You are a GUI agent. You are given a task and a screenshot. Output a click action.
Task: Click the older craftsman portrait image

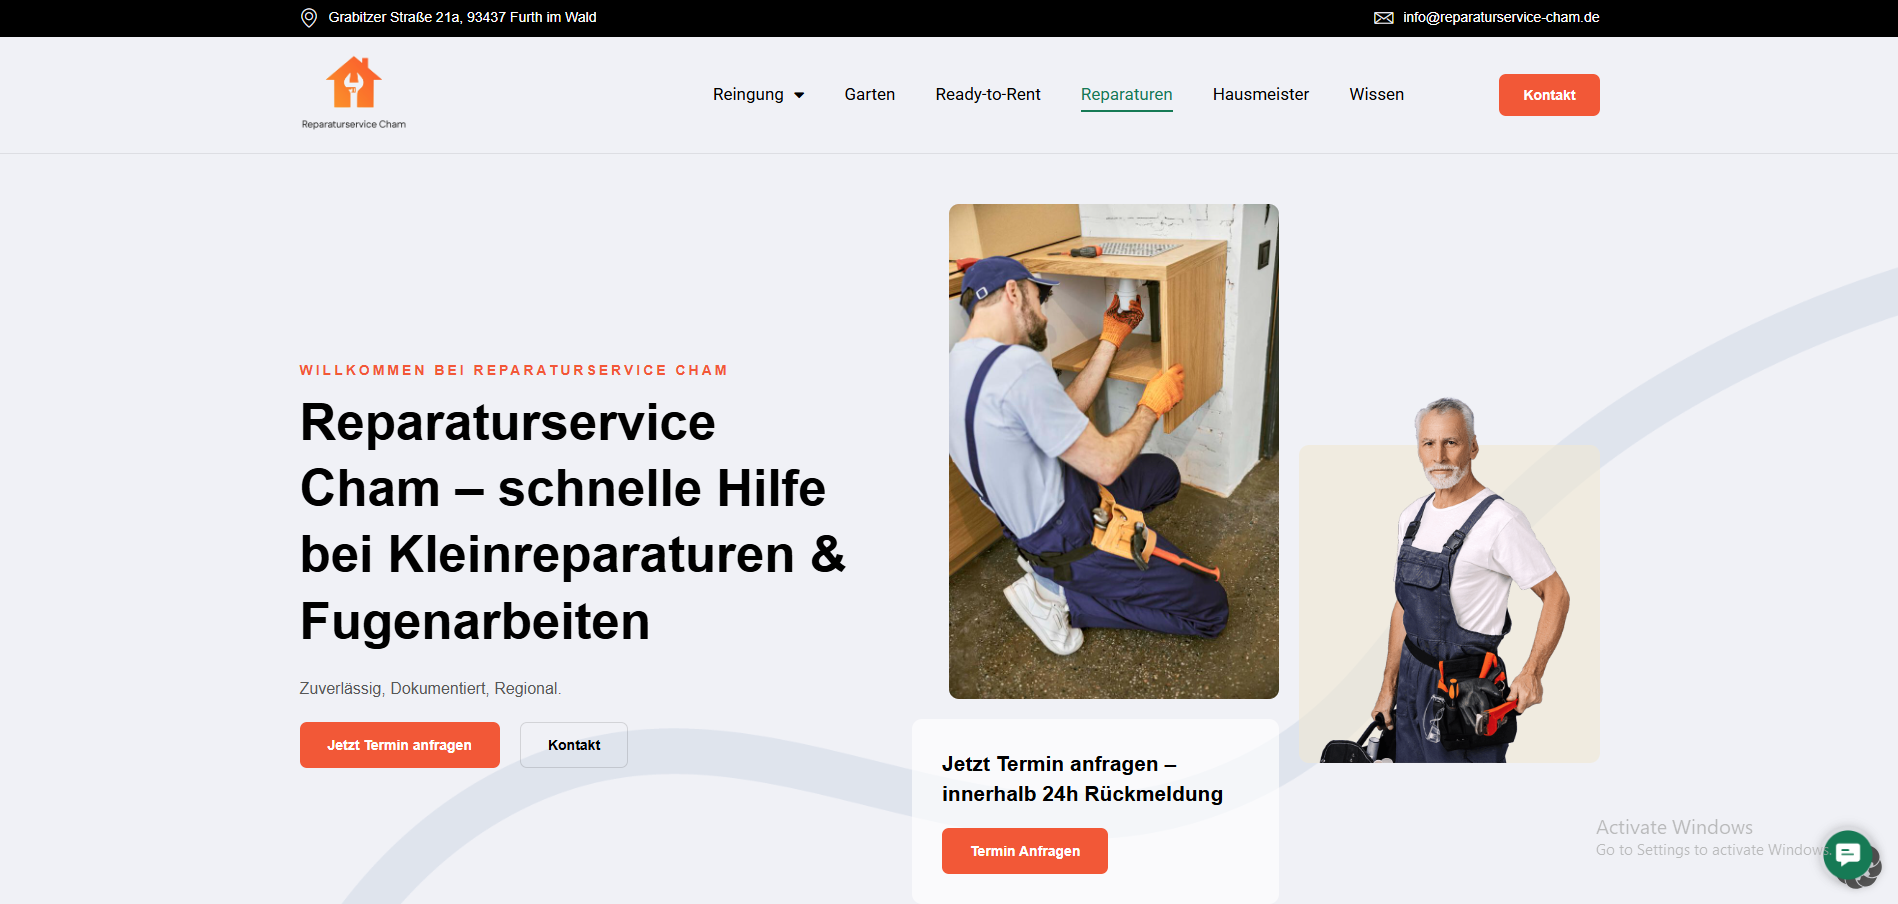click(1449, 580)
